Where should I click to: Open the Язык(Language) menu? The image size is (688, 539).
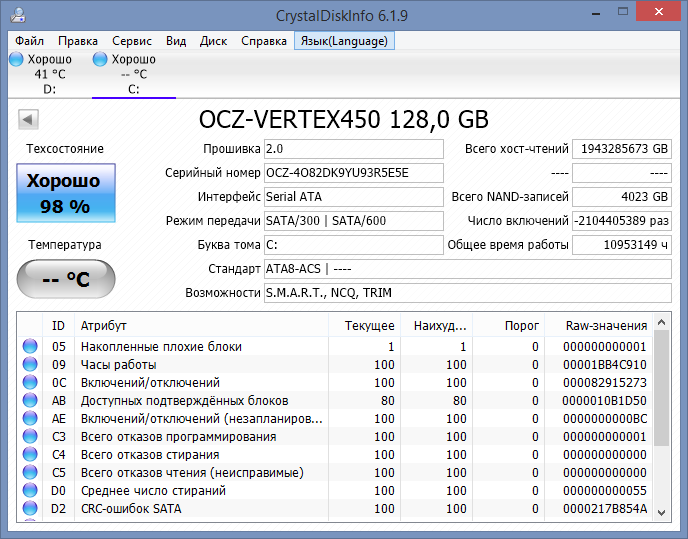pos(345,41)
